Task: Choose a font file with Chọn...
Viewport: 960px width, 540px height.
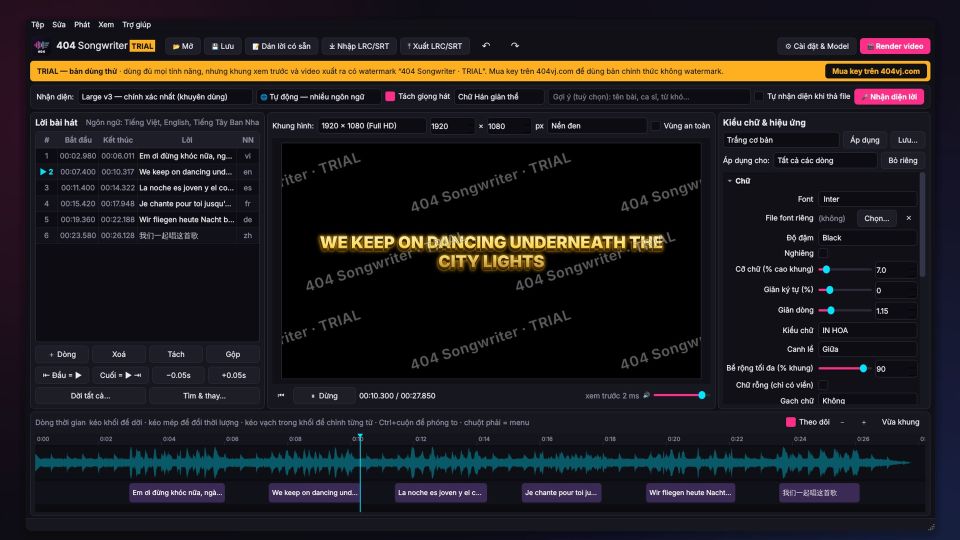Action: pos(877,218)
